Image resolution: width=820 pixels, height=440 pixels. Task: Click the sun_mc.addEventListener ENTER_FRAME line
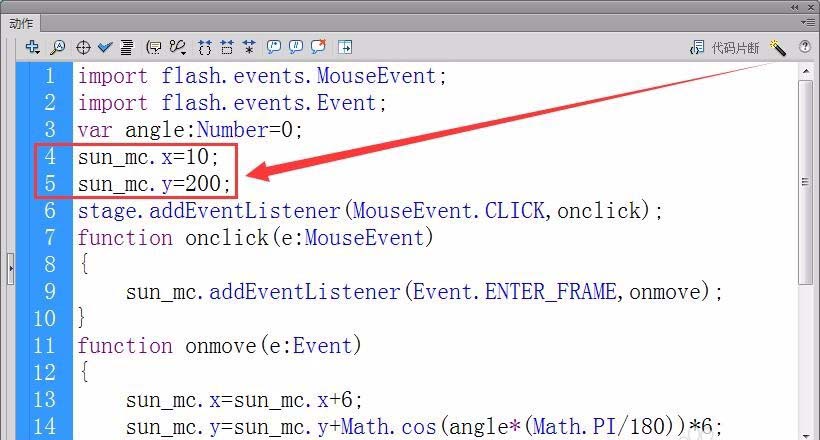[x=424, y=292]
